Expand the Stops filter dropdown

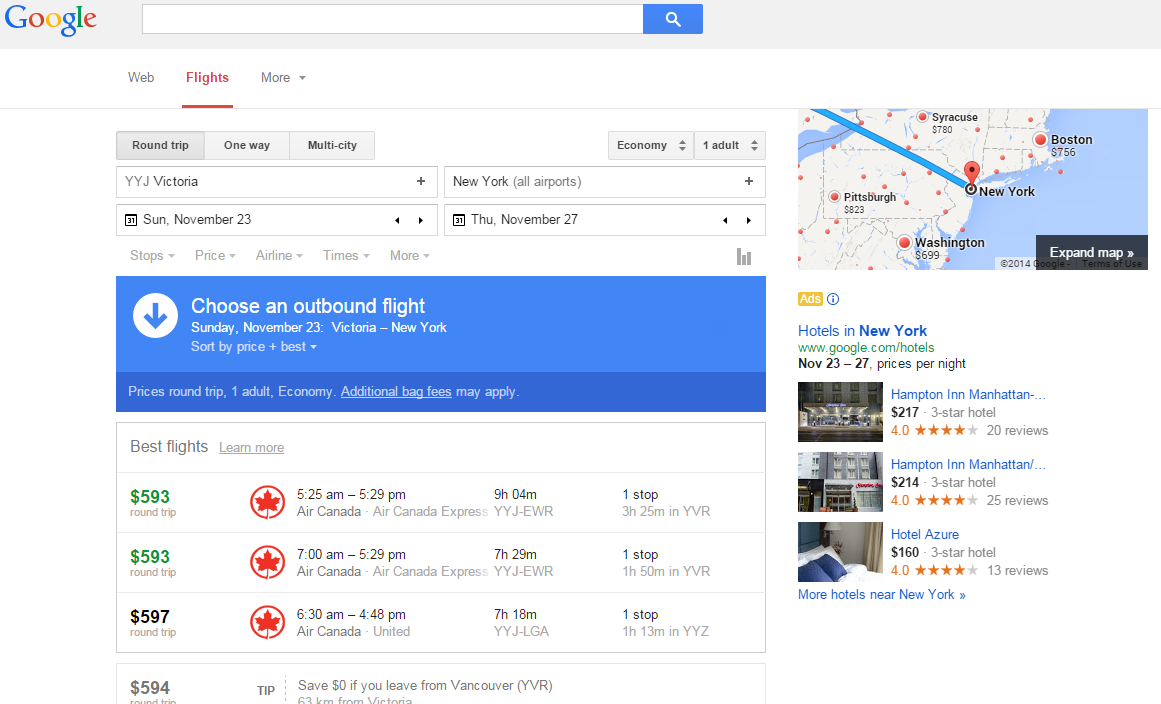[x=152, y=256]
